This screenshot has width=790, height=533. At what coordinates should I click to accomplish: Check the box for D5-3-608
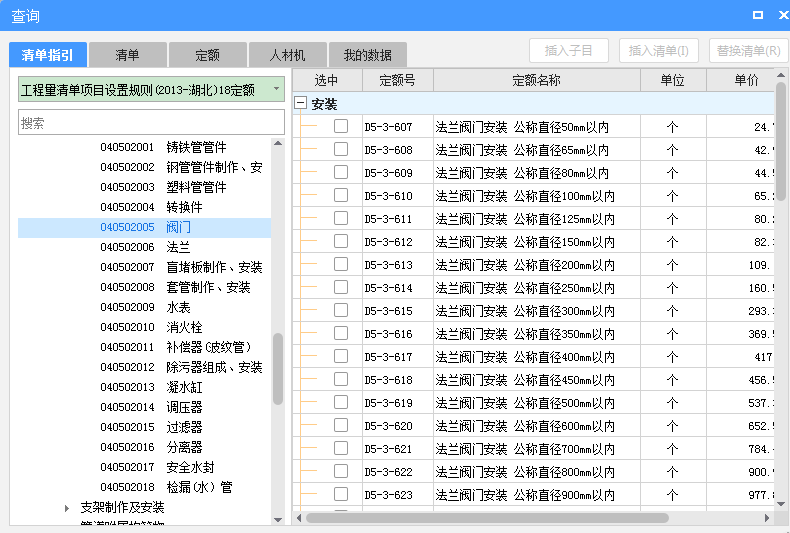(x=341, y=149)
